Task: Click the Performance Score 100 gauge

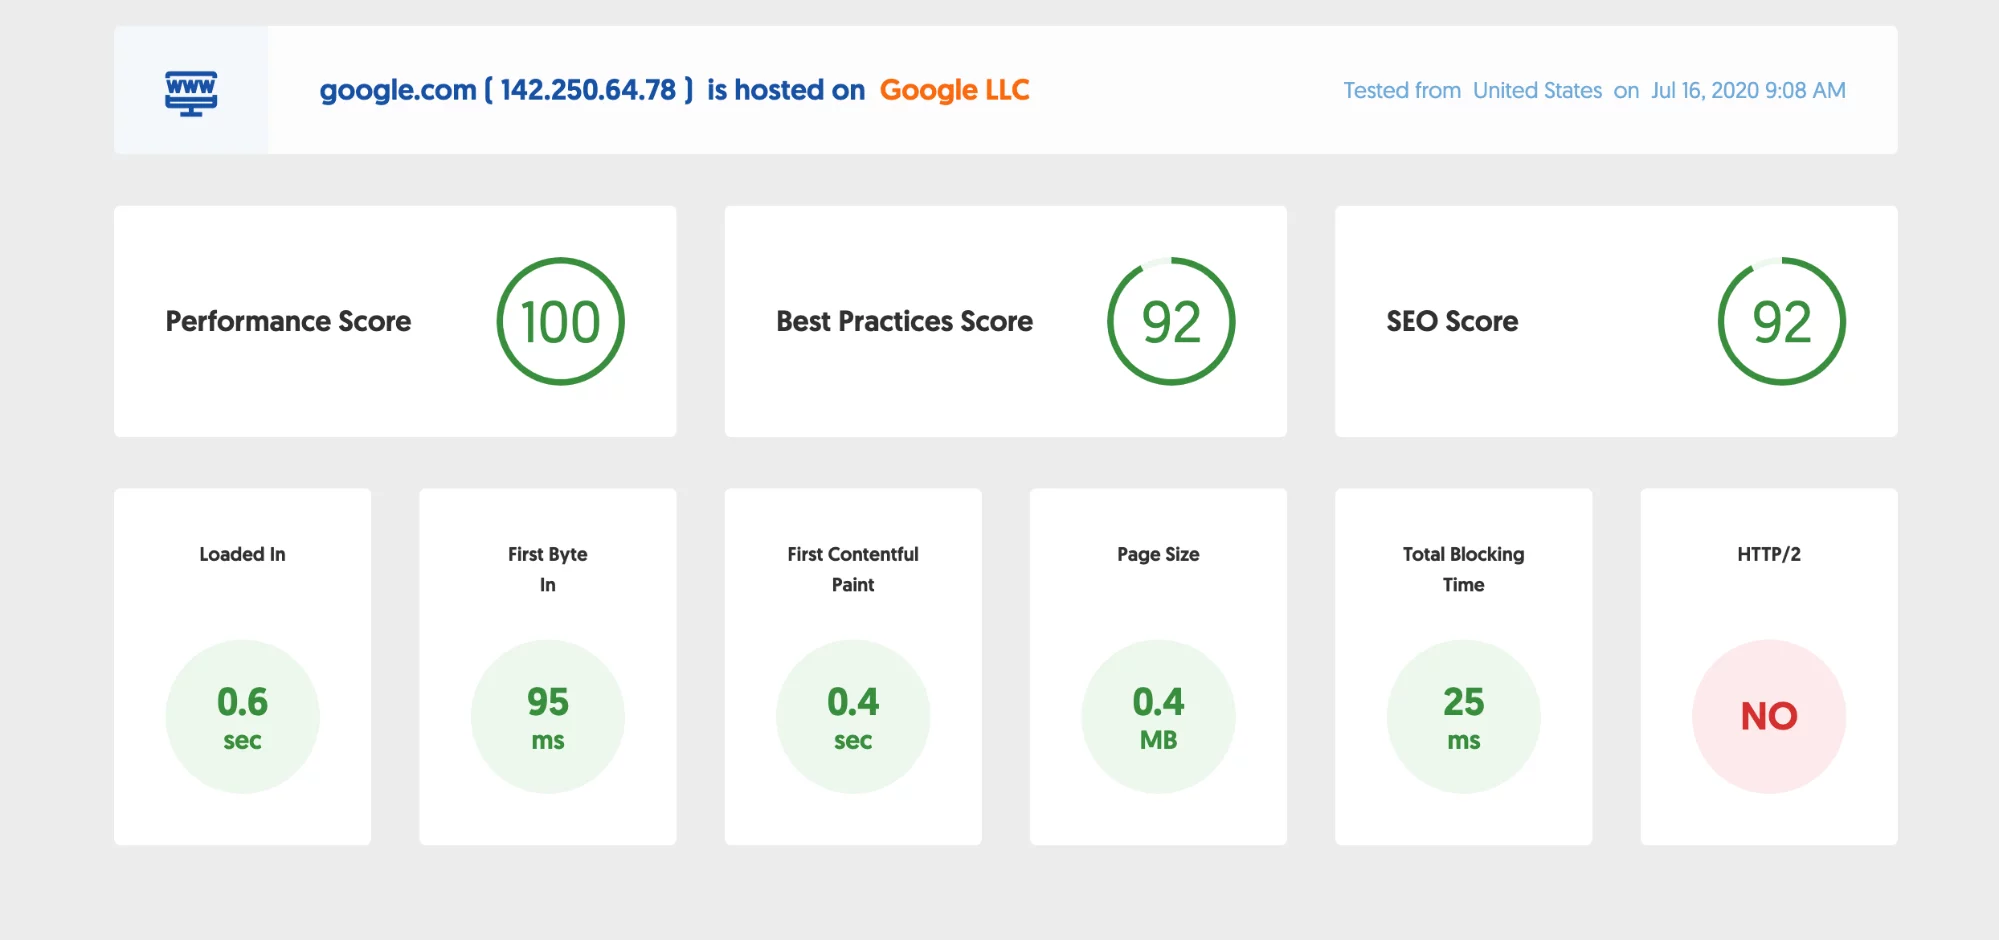Action: [x=560, y=321]
